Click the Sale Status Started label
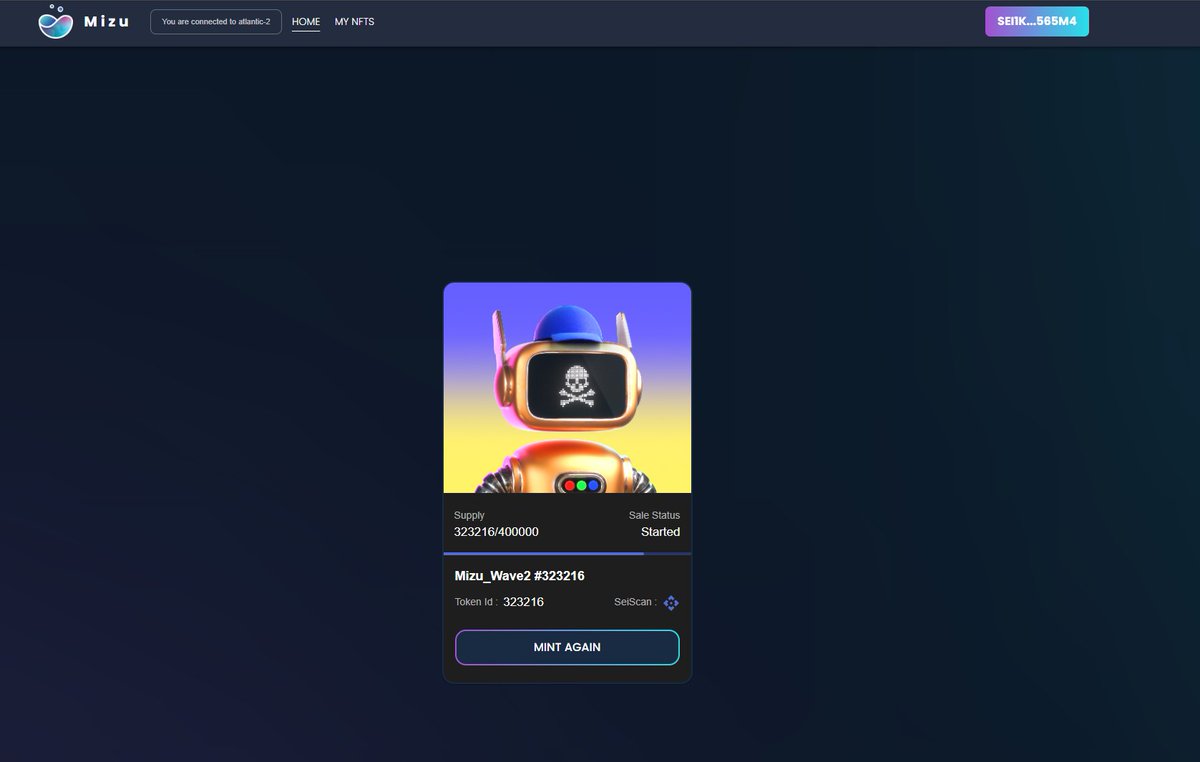Viewport: 1200px width, 762px height. click(x=660, y=532)
